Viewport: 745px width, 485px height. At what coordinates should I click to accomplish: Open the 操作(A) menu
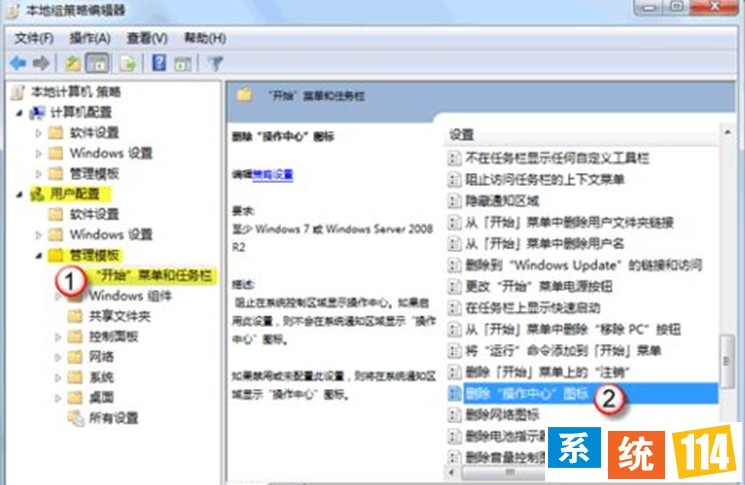click(x=90, y=38)
